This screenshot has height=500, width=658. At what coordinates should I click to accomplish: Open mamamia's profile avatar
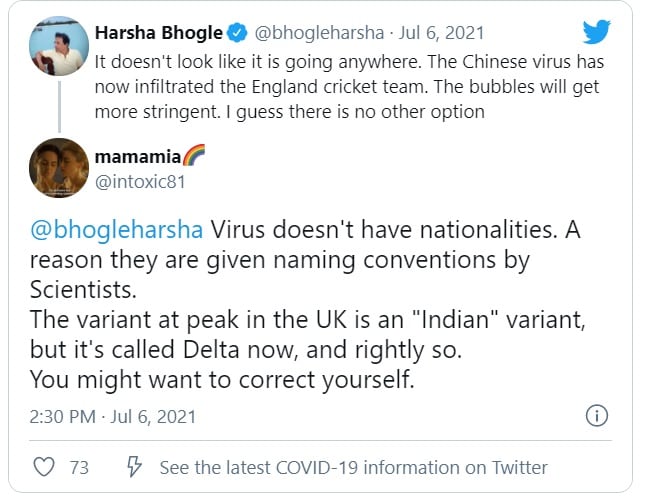(x=58, y=166)
